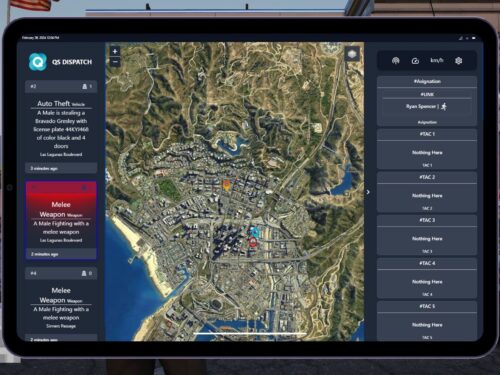Select the red map marker pin
The height and width of the screenshot is (375, 500).
[253, 242]
